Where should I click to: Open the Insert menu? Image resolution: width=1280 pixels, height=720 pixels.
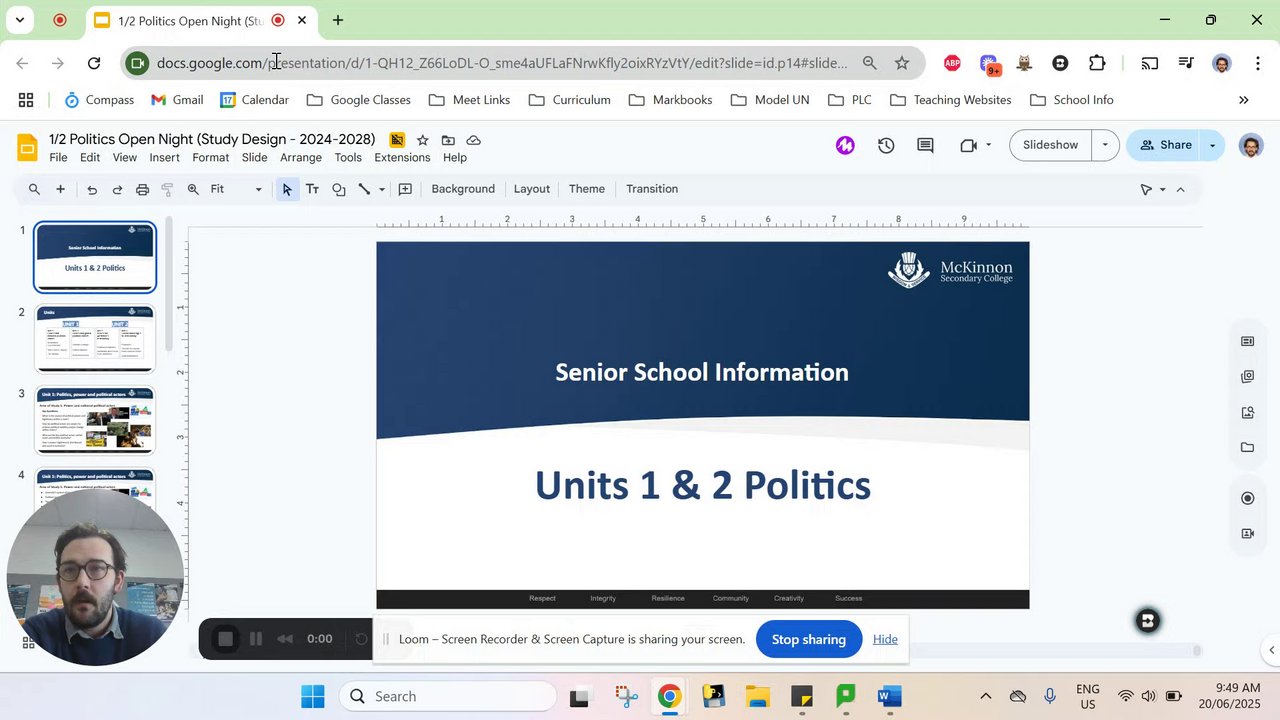tap(164, 158)
